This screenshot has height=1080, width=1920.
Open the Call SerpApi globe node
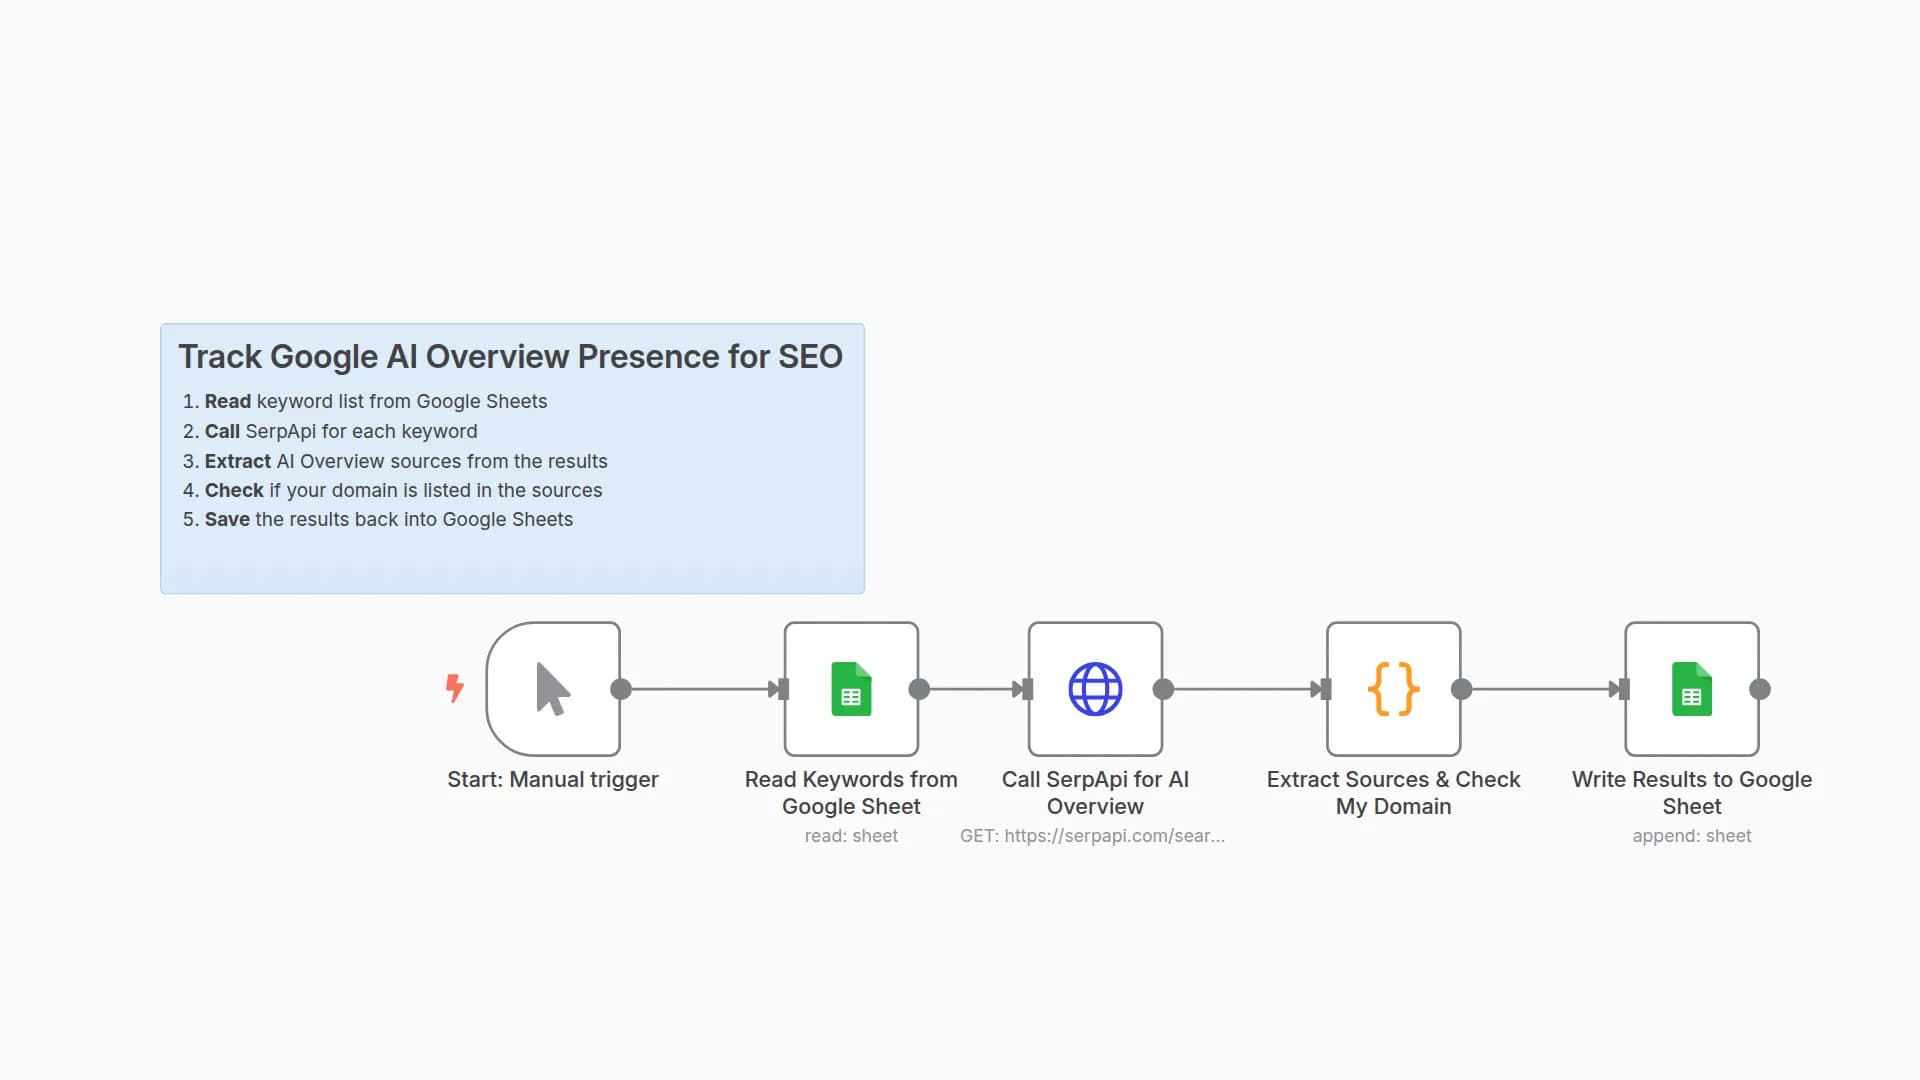point(1095,689)
